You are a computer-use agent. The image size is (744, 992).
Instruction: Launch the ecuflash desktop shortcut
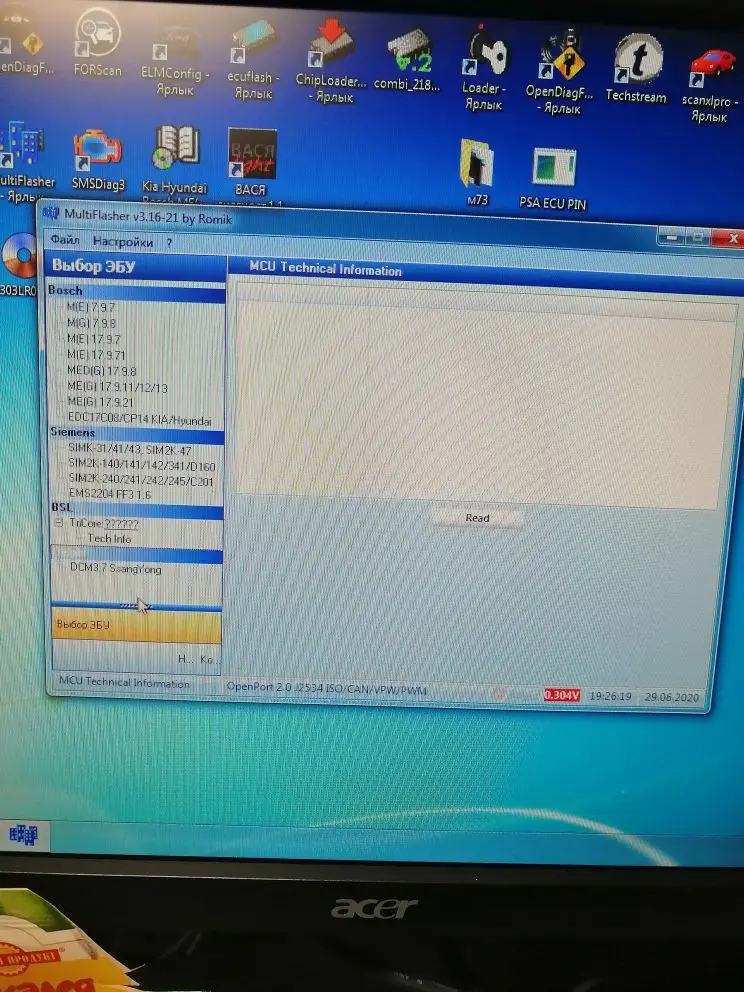click(x=253, y=60)
